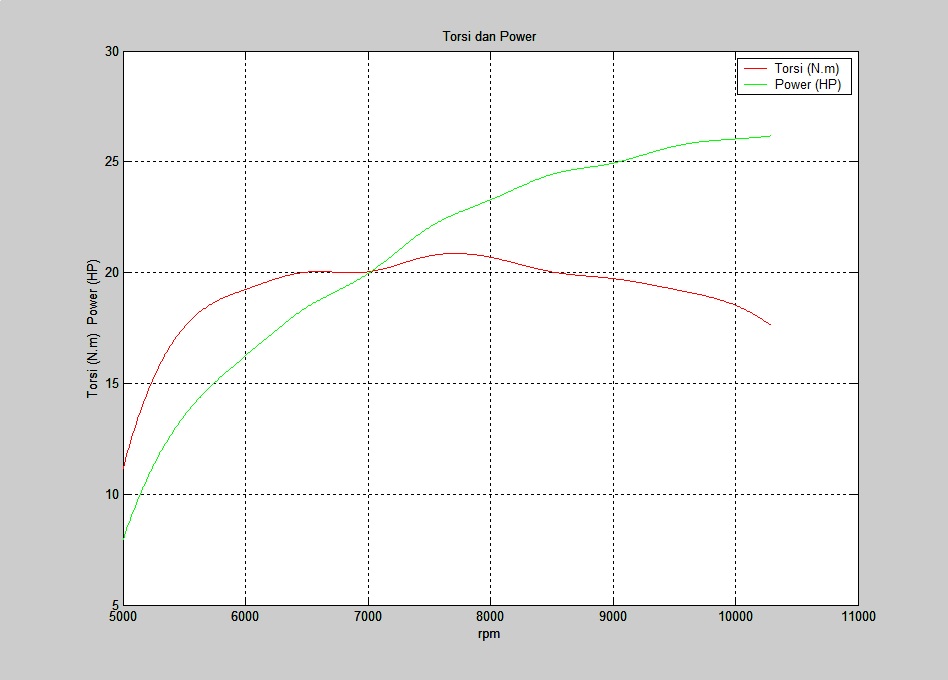Click the red torque curve's peak point

coord(455,253)
